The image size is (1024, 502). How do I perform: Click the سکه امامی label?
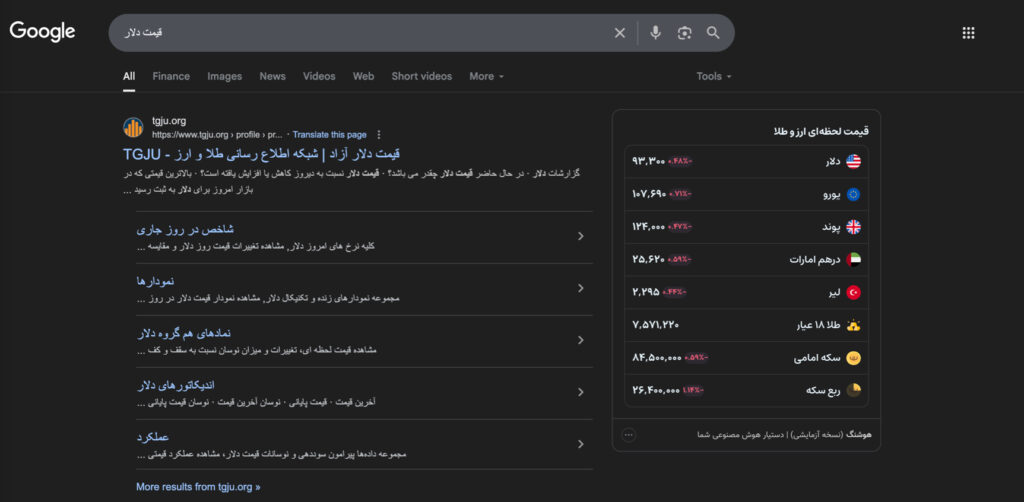click(817, 358)
